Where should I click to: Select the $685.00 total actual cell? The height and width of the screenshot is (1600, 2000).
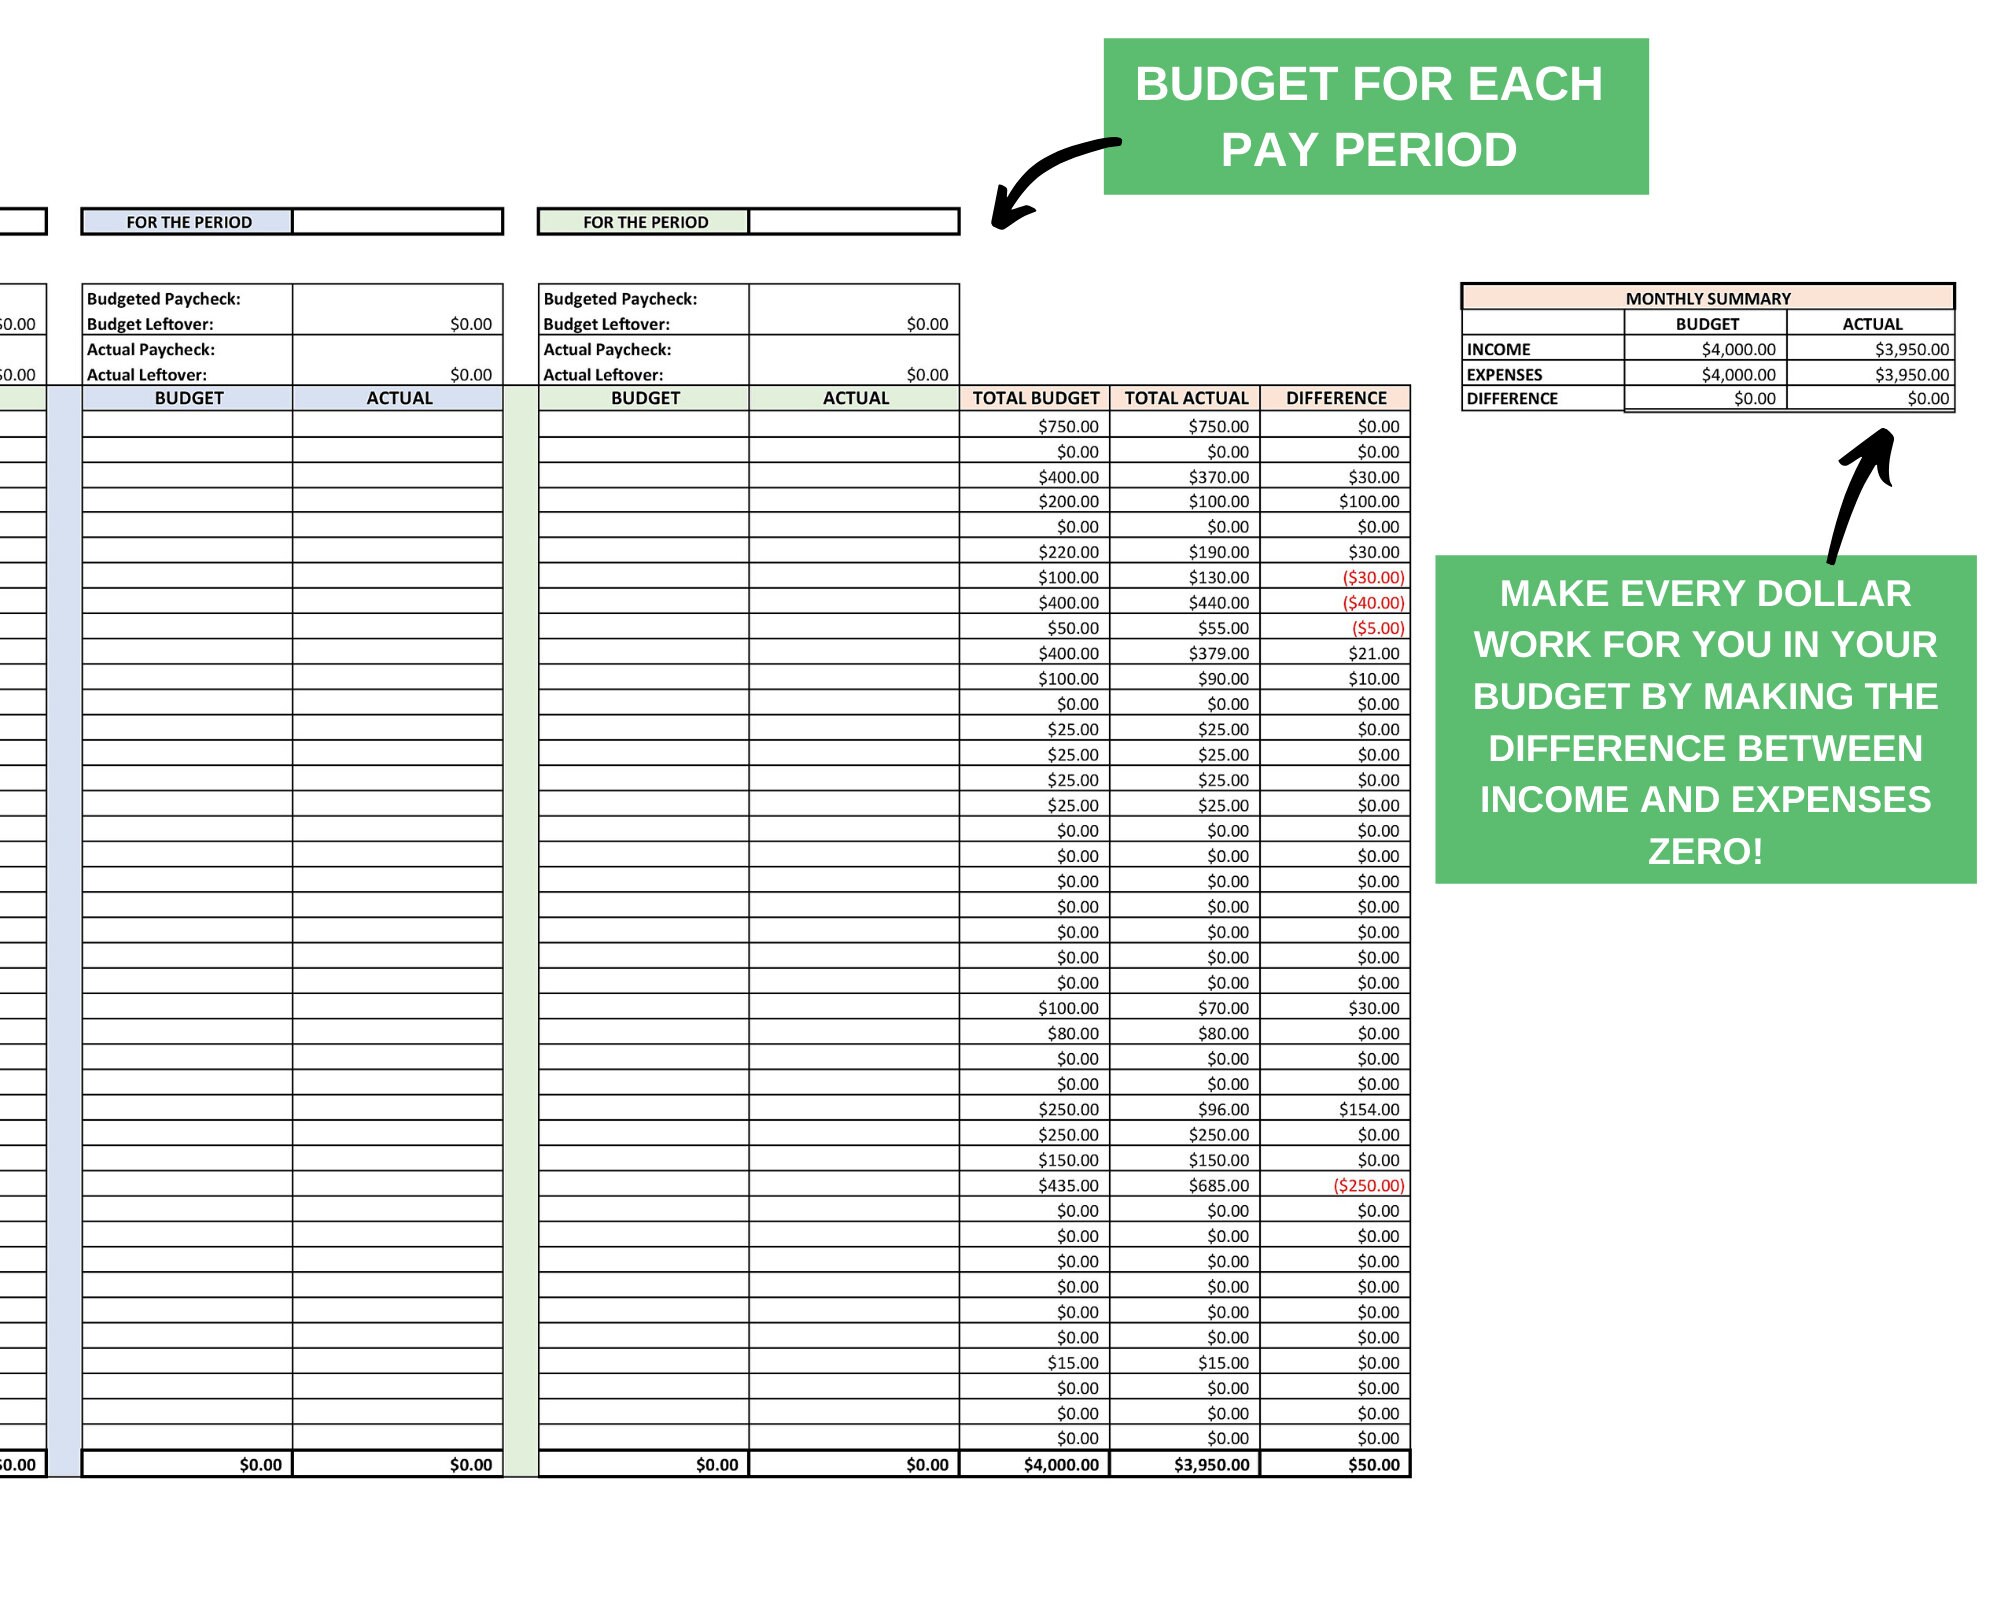pos(1185,1185)
